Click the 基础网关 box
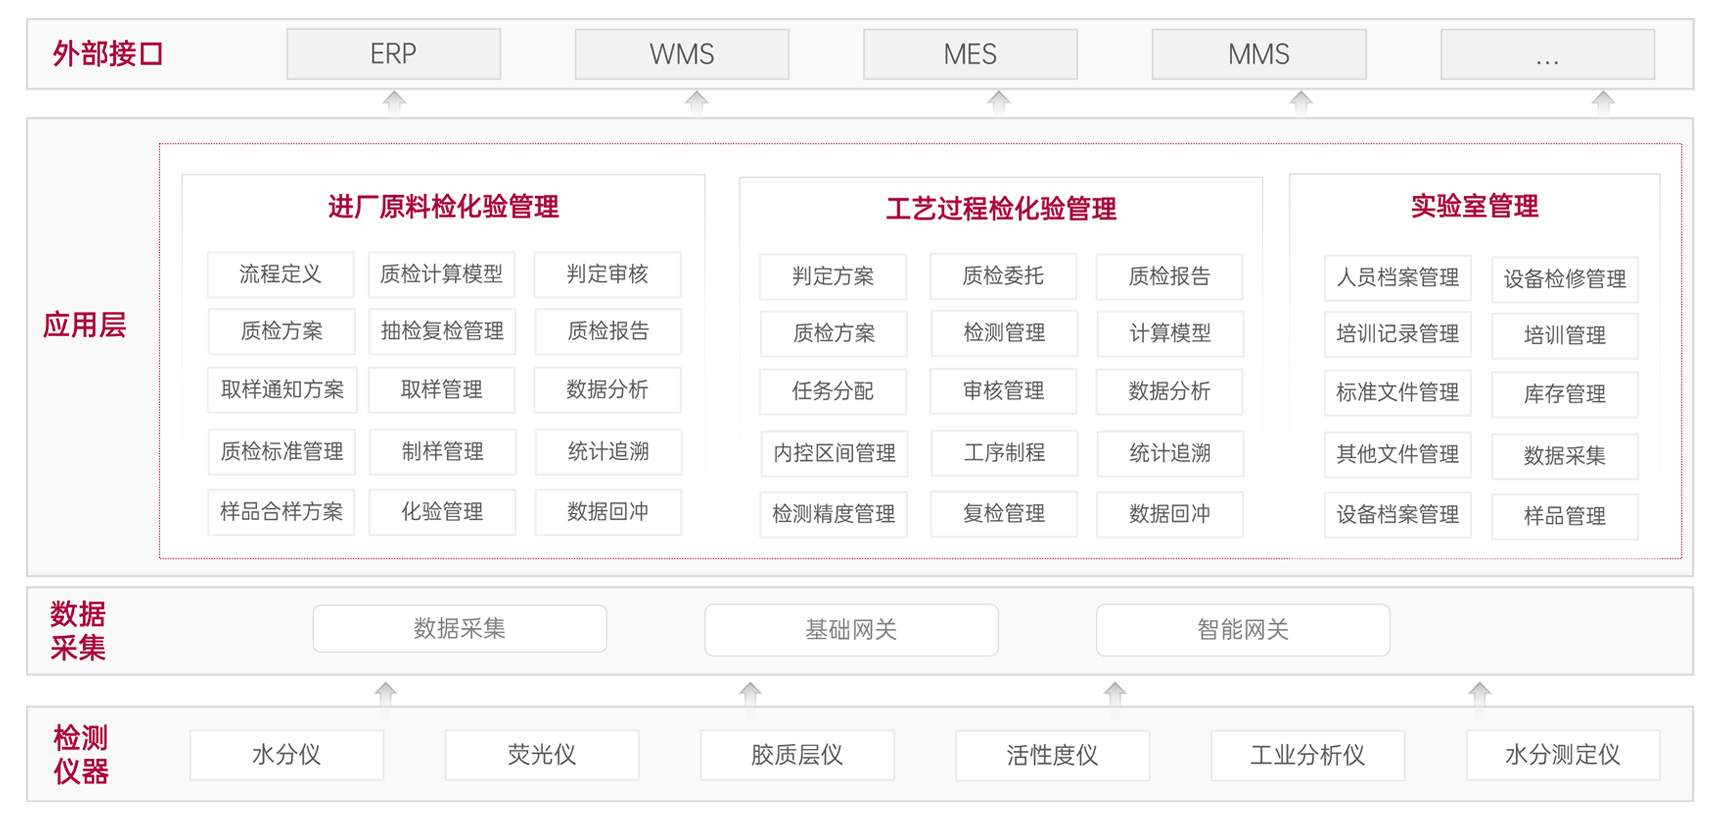This screenshot has height=820, width=1720. pos(851,629)
